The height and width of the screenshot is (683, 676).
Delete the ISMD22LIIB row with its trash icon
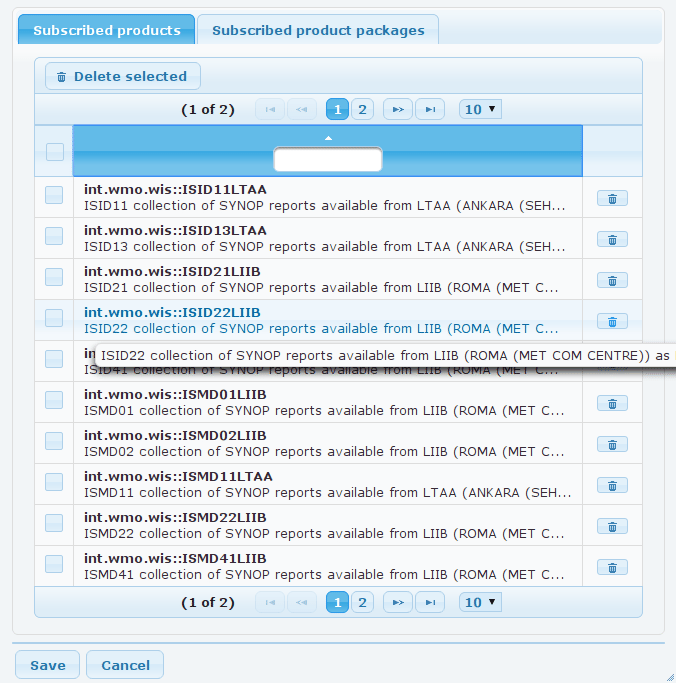pyautogui.click(x=612, y=527)
